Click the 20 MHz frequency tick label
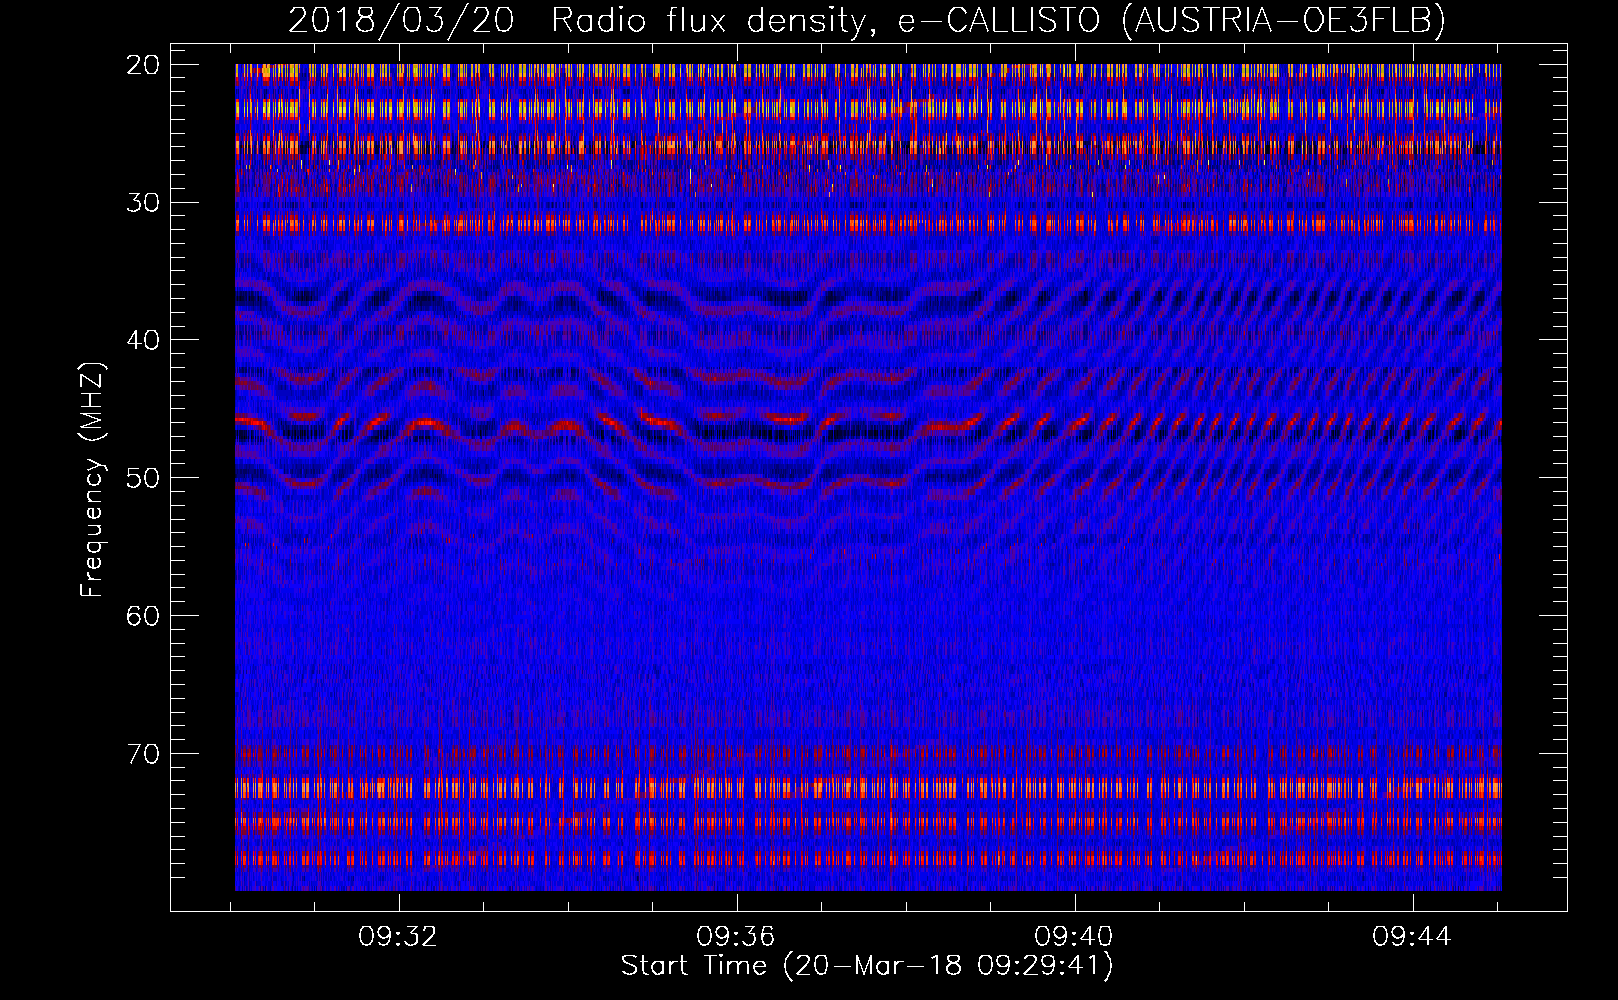1618x1000 pixels. tap(143, 65)
